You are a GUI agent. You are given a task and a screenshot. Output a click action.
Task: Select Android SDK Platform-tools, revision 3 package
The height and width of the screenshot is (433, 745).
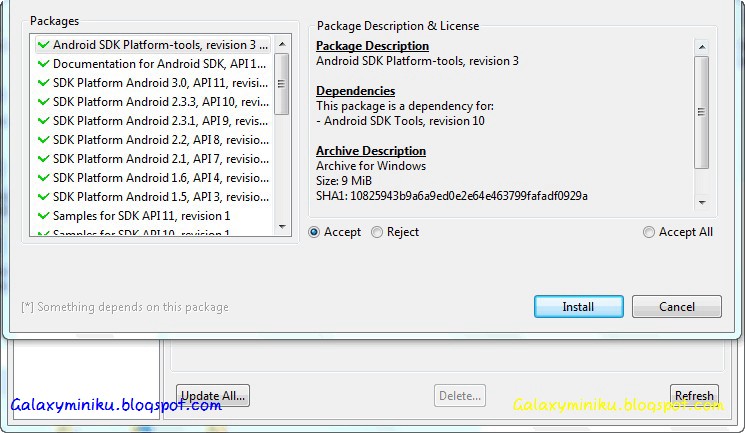153,45
